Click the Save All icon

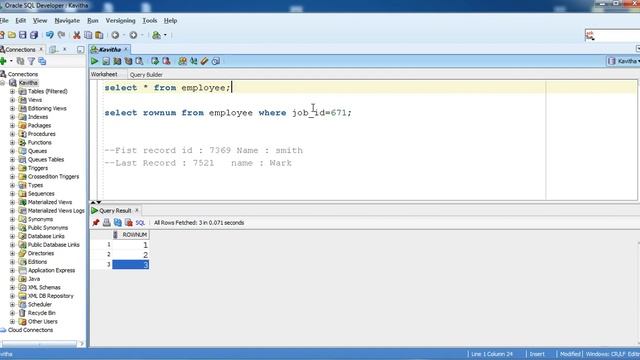click(34, 35)
